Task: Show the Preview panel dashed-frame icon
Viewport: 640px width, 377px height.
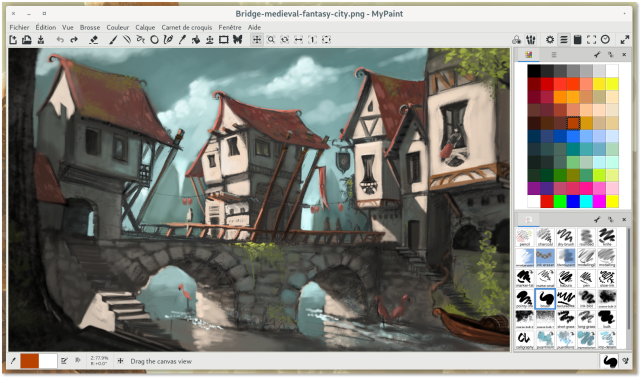Action: click(x=591, y=40)
